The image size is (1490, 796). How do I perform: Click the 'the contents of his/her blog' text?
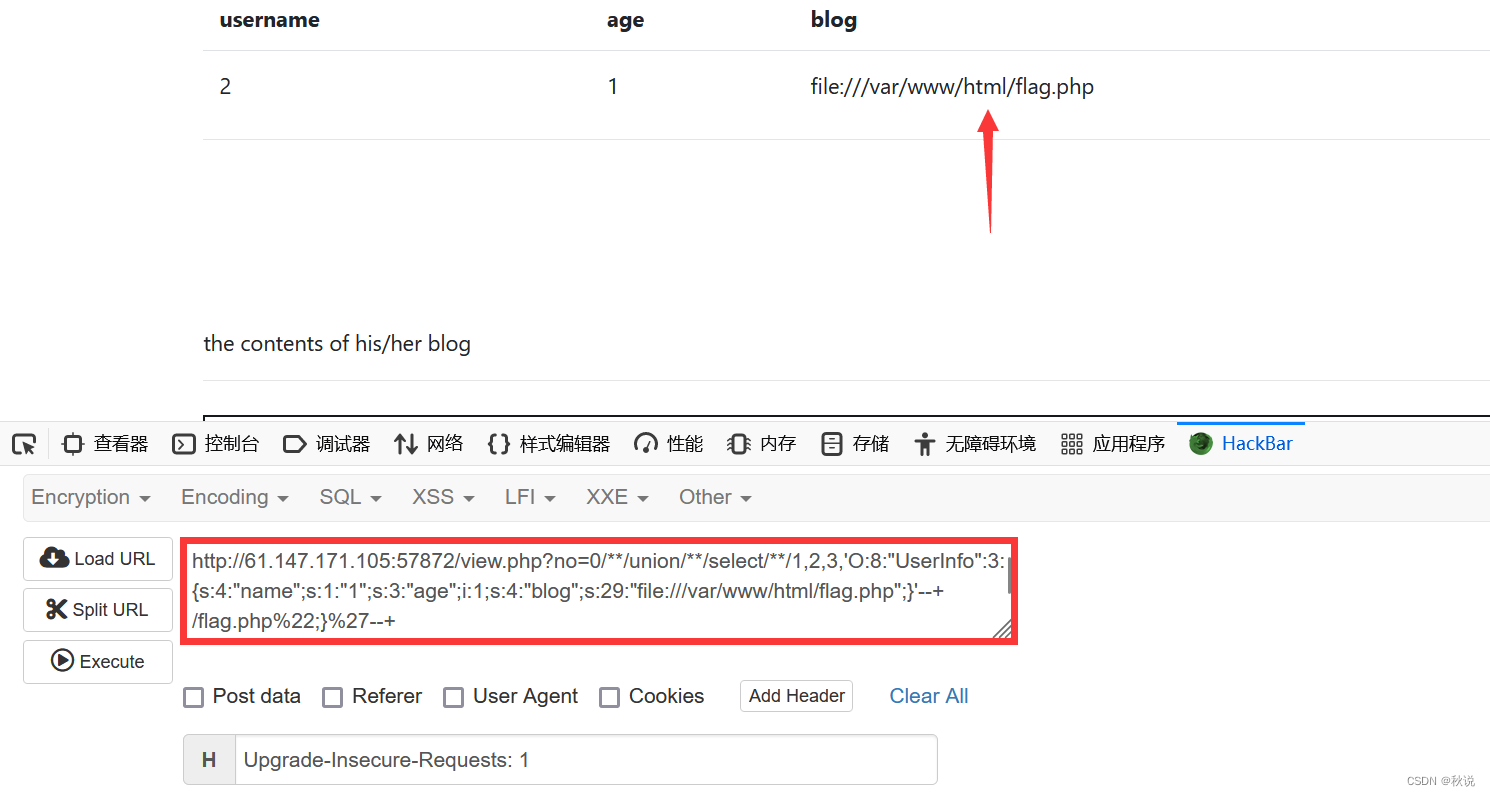337,344
